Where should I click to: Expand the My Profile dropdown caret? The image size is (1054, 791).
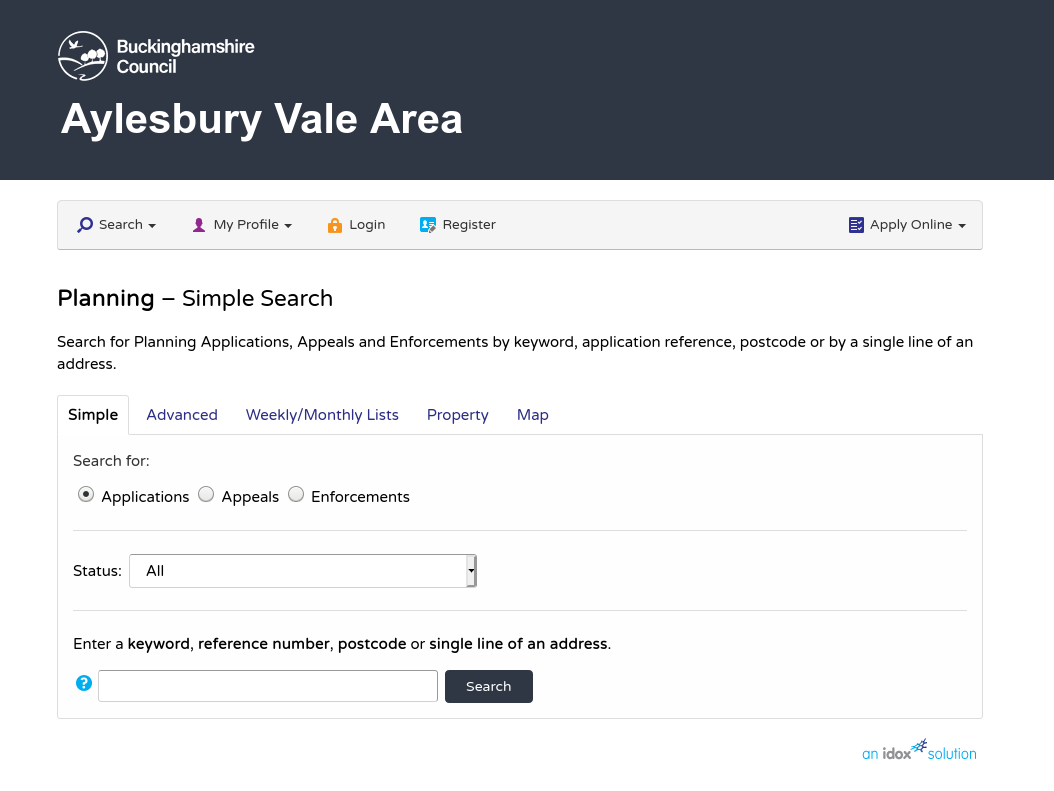(288, 226)
